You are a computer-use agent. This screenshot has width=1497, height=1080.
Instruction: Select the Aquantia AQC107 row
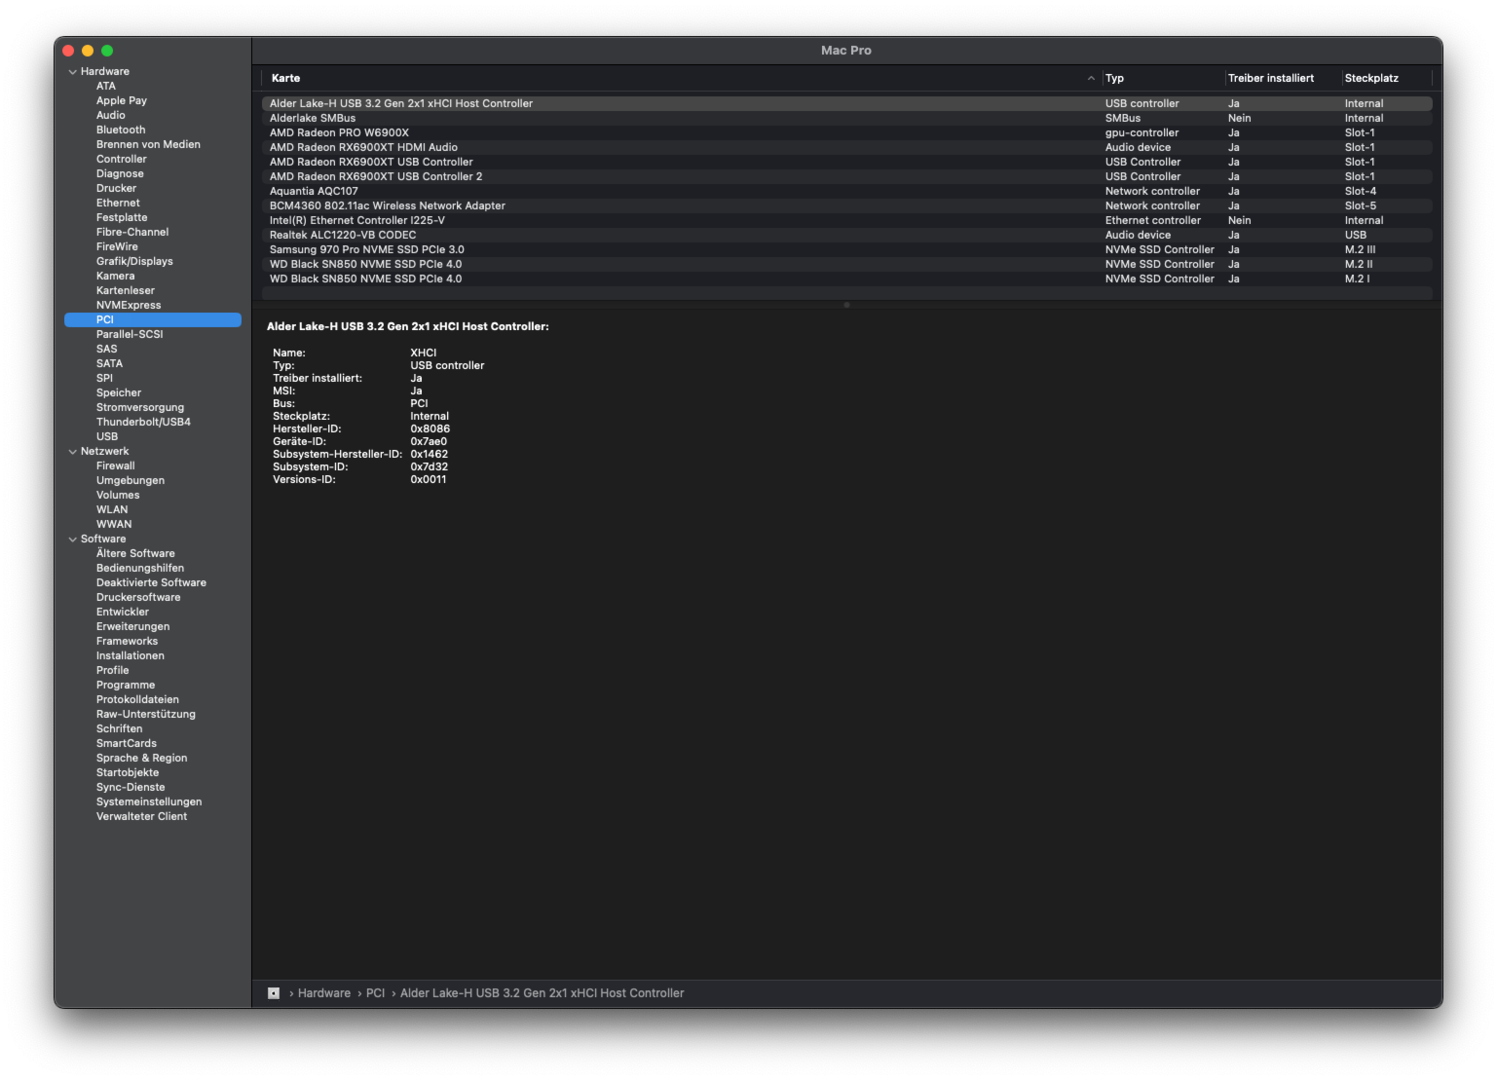pyautogui.click(x=847, y=191)
